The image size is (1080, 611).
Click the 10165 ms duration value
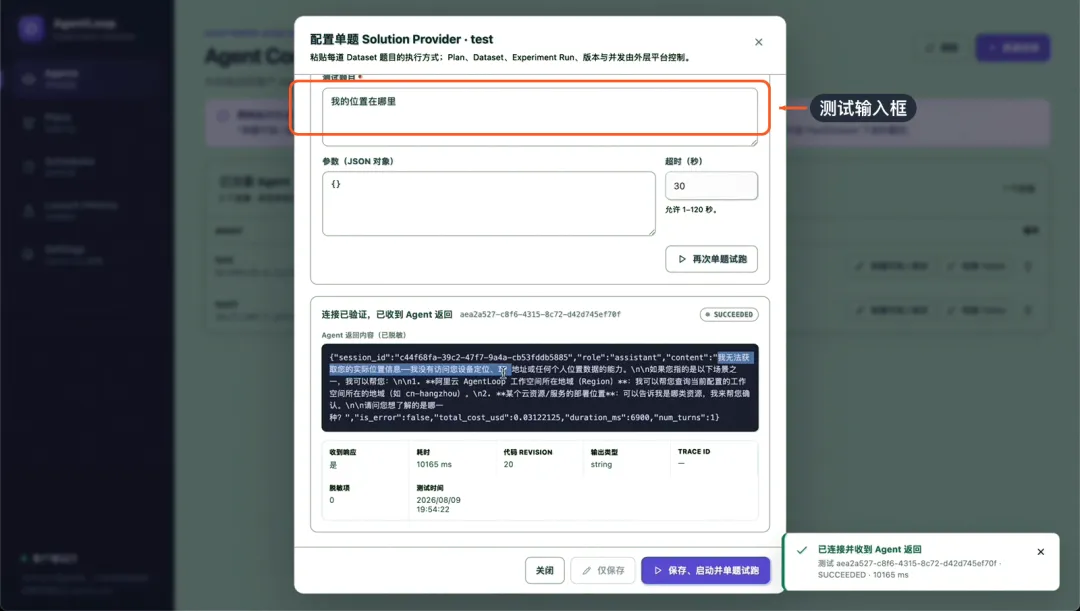434,464
